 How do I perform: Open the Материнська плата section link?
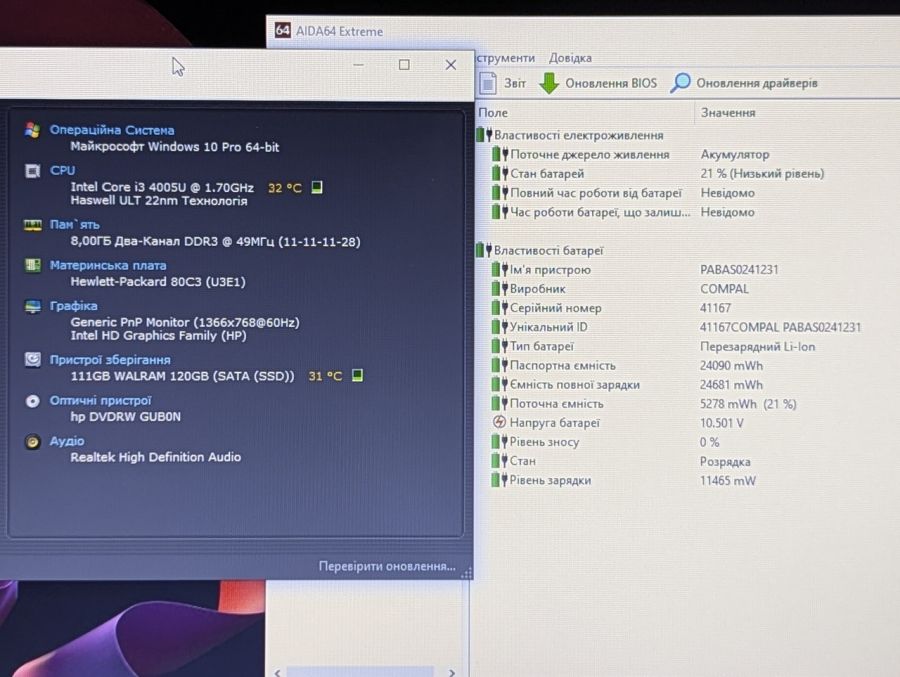[x=108, y=265]
